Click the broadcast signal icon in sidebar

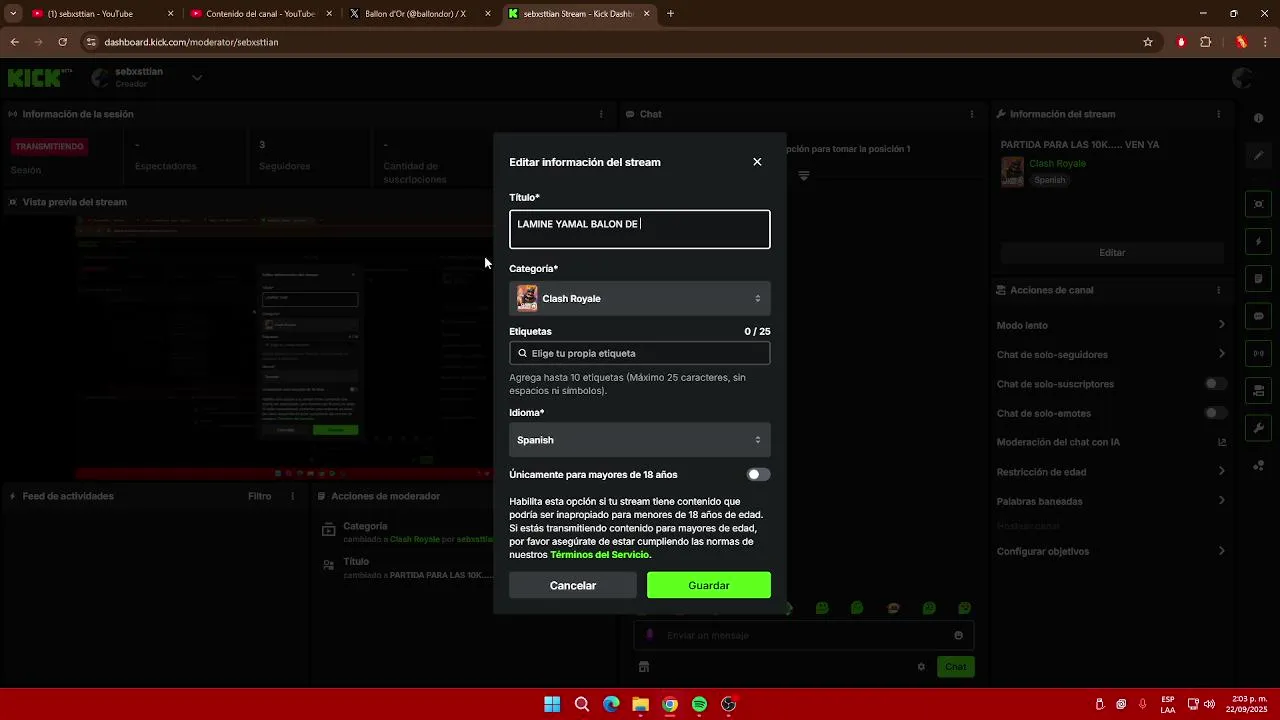pos(1259,353)
